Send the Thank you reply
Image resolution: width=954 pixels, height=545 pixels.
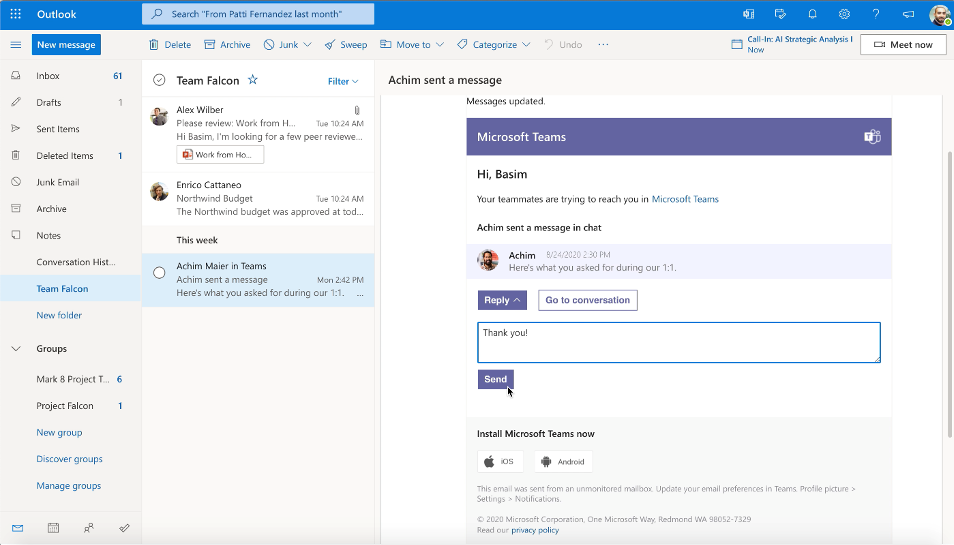[495, 379]
